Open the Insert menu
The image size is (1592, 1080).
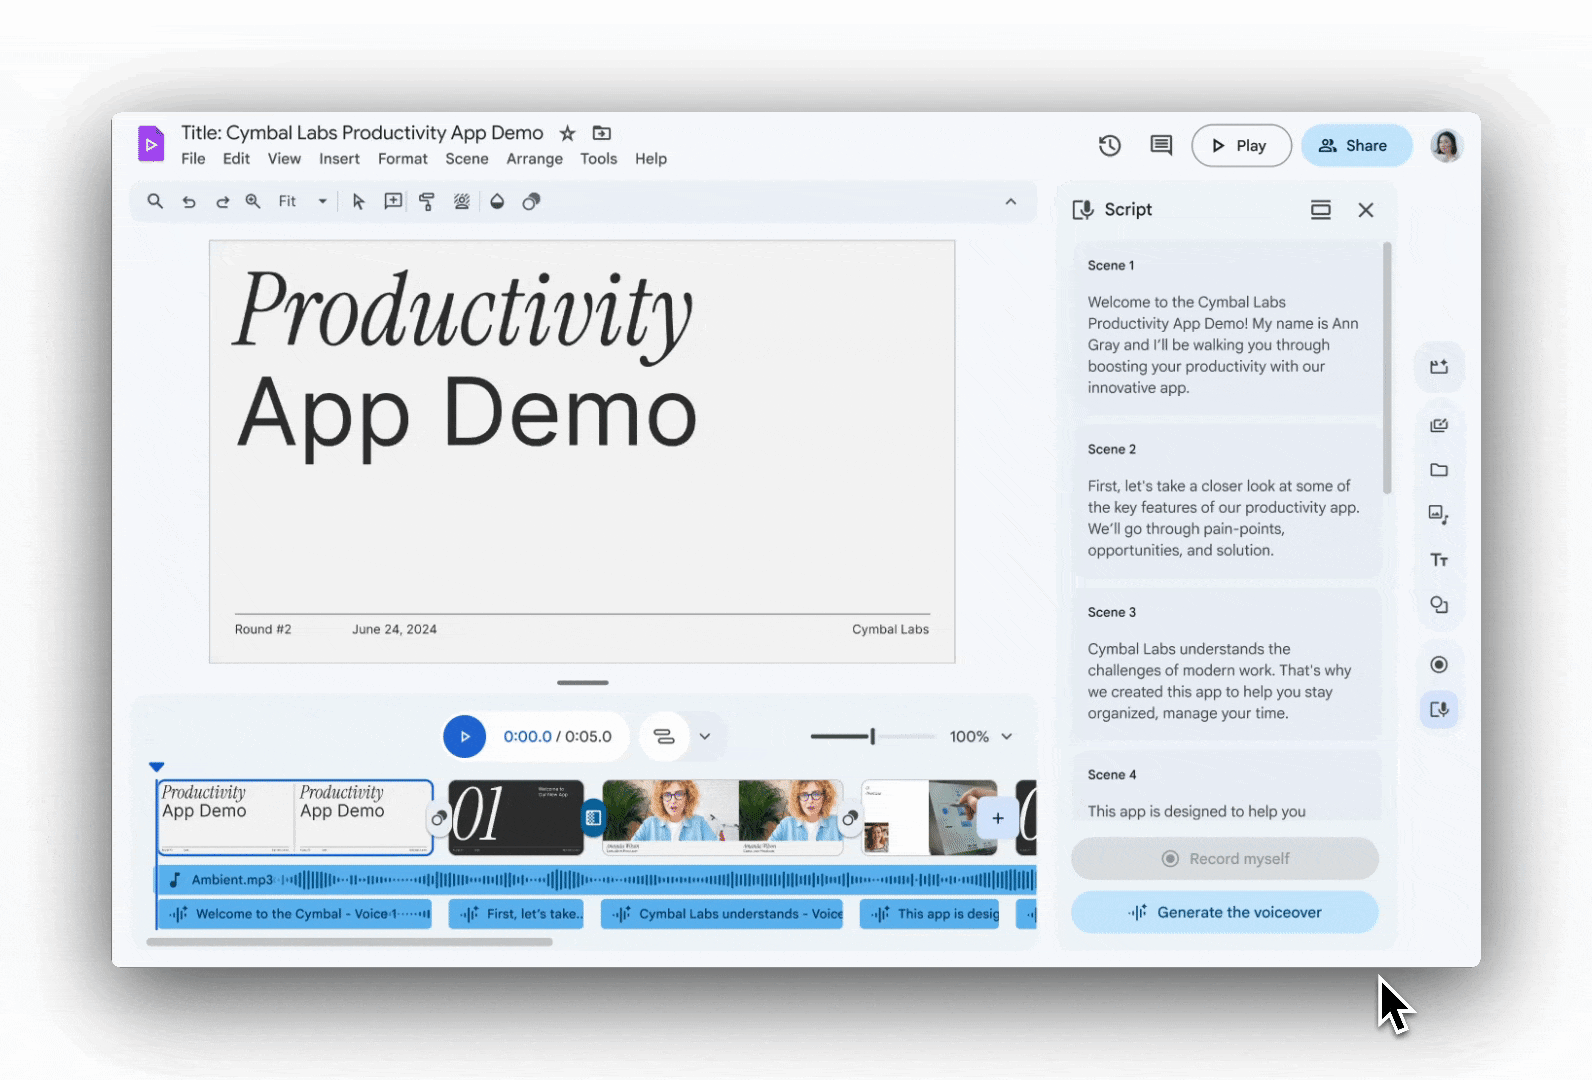(x=339, y=159)
